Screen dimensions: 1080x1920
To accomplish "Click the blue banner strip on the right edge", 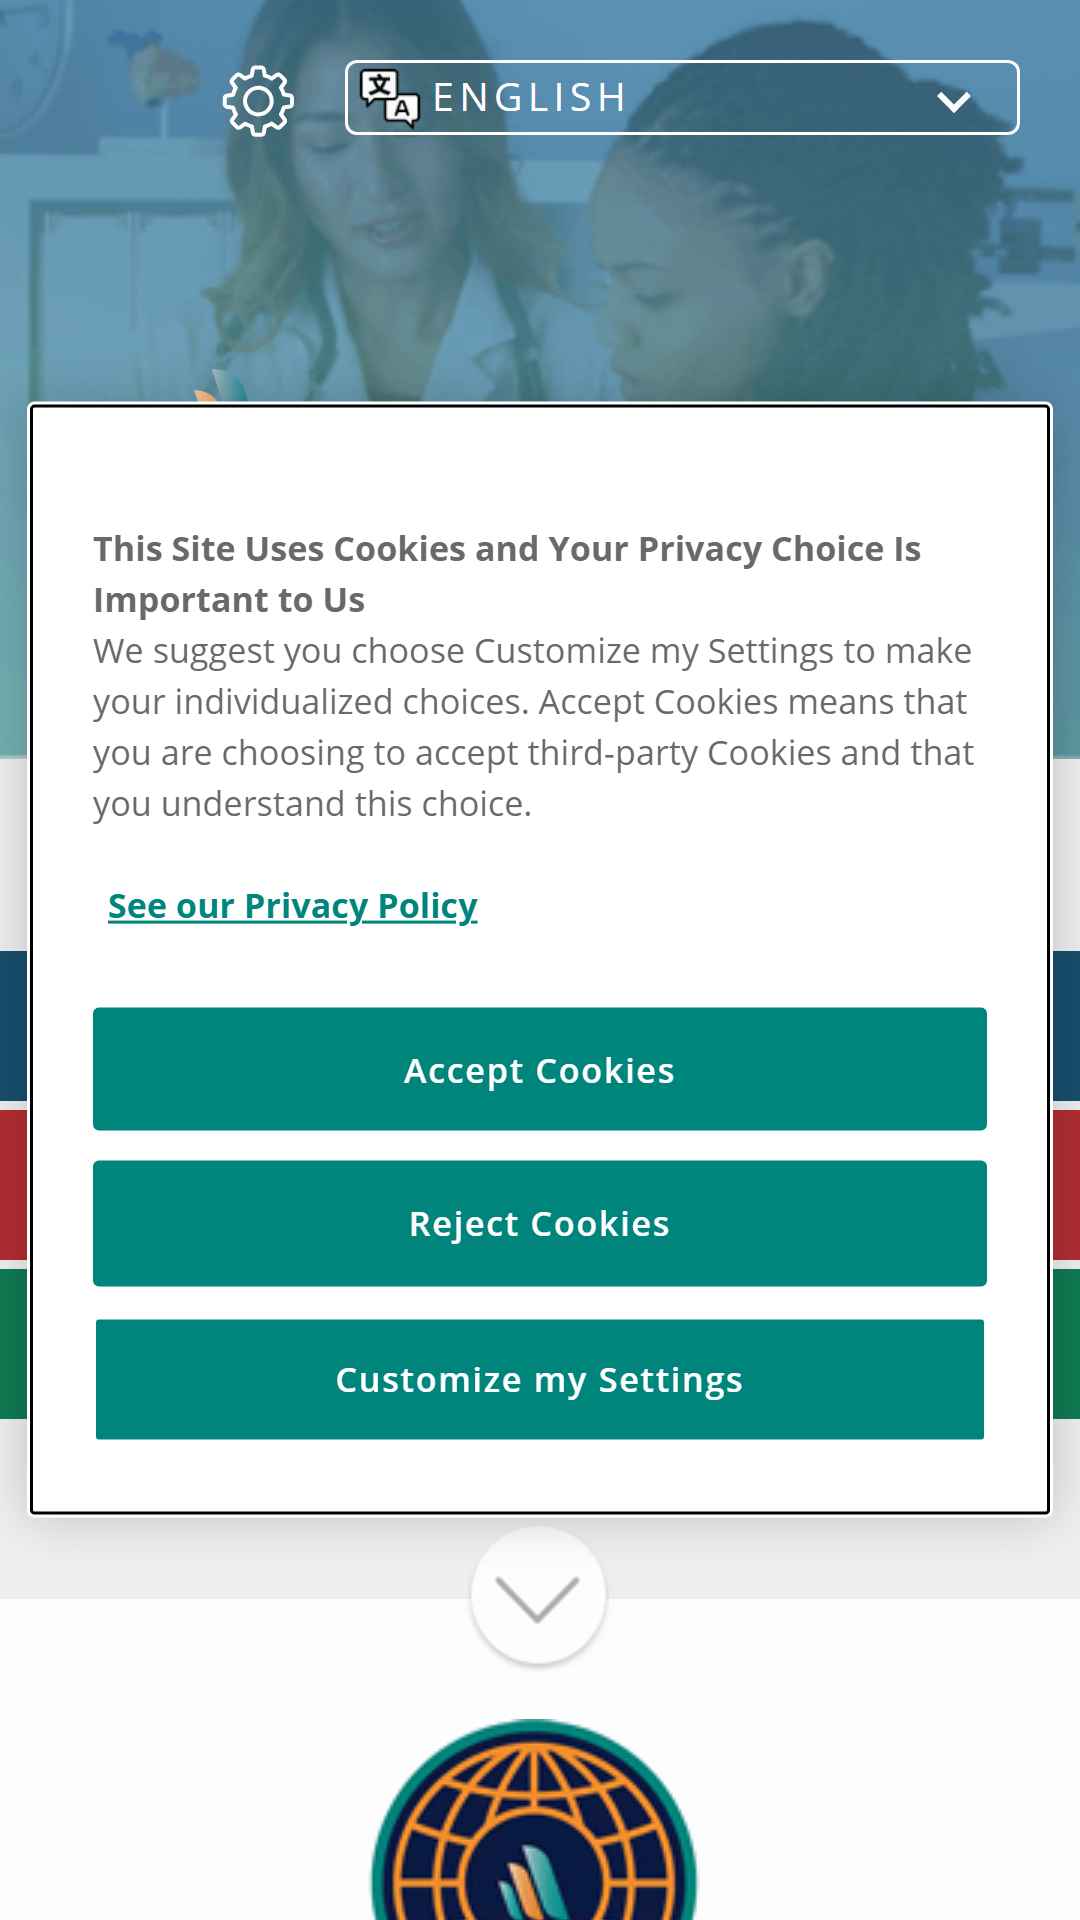I will (x=1066, y=1026).
